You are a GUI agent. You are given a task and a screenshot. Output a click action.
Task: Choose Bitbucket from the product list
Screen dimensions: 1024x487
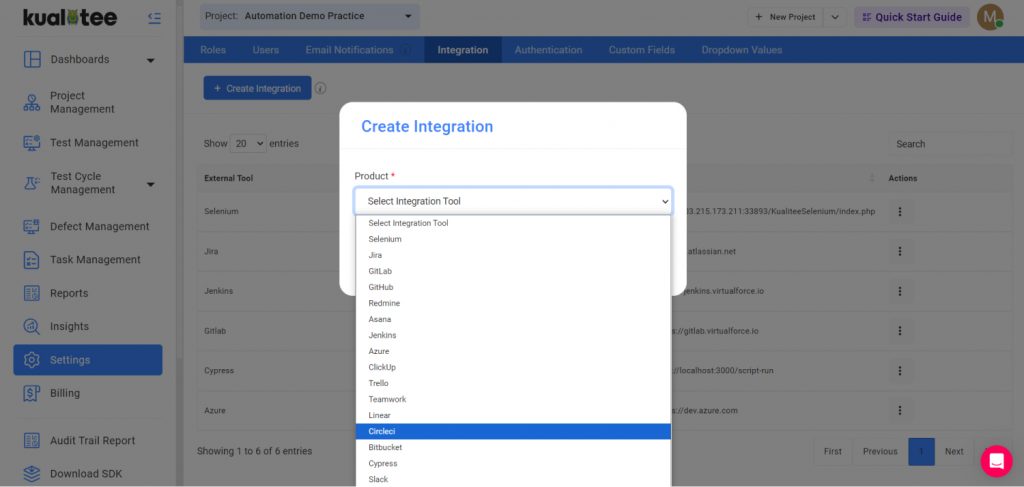coord(513,447)
